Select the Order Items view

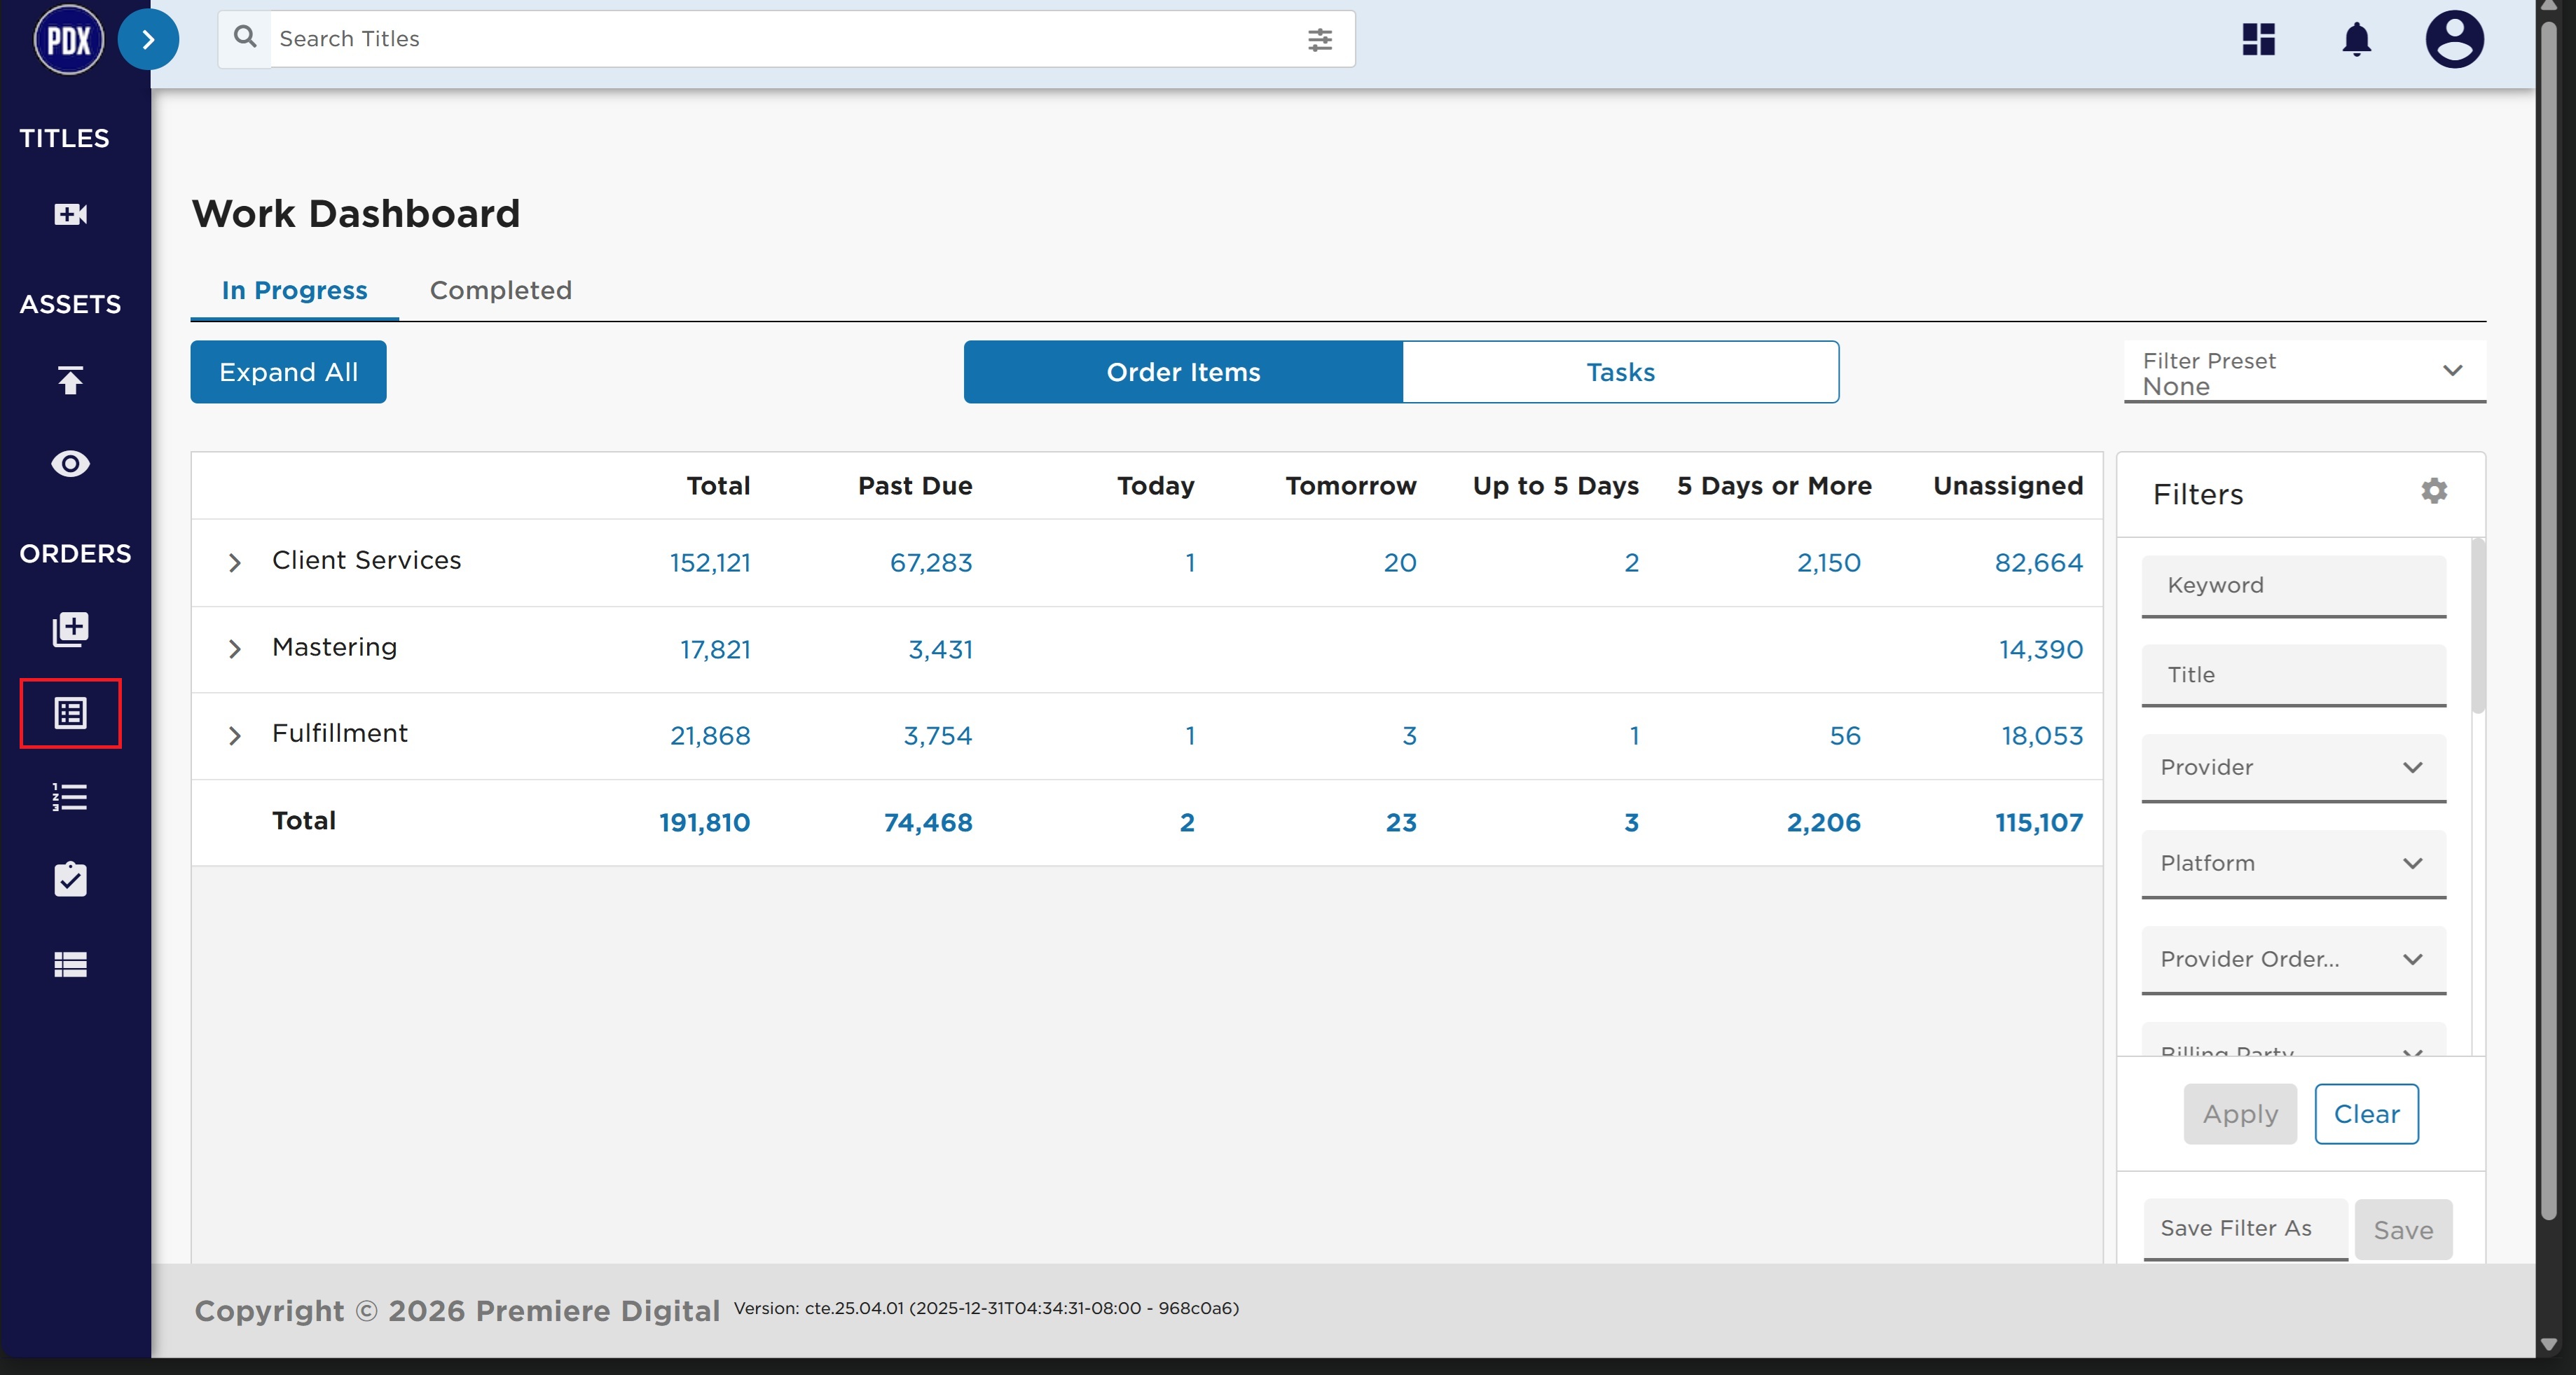click(x=1183, y=372)
